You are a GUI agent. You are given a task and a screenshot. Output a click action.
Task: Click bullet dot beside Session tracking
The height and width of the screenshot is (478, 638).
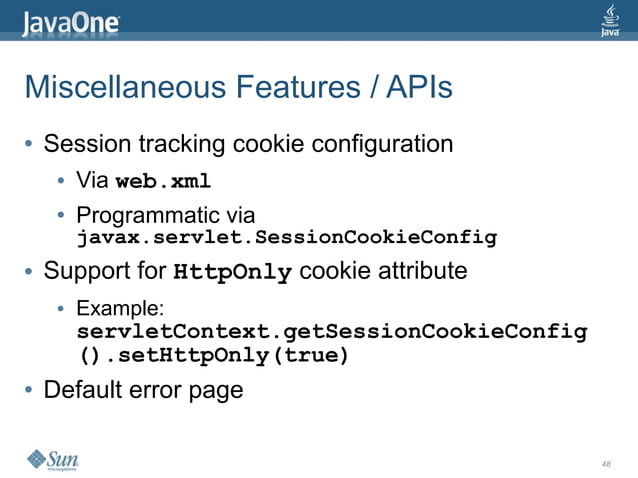pyautogui.click(x=28, y=143)
